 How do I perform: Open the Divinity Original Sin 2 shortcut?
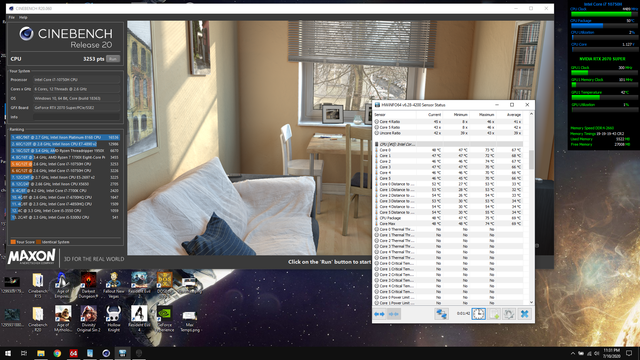[x=88, y=319]
